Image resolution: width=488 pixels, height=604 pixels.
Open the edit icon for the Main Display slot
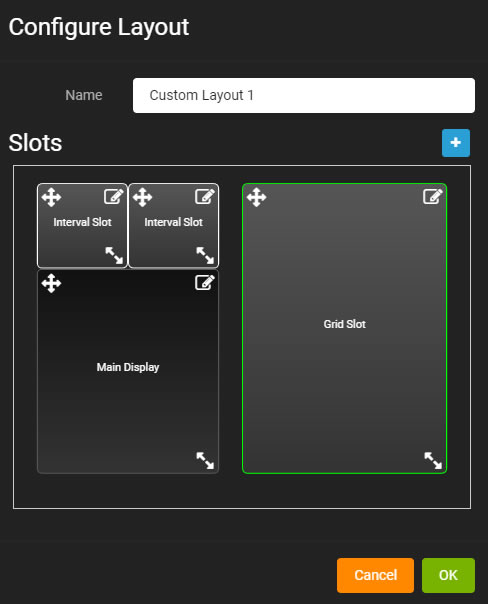[205, 282]
